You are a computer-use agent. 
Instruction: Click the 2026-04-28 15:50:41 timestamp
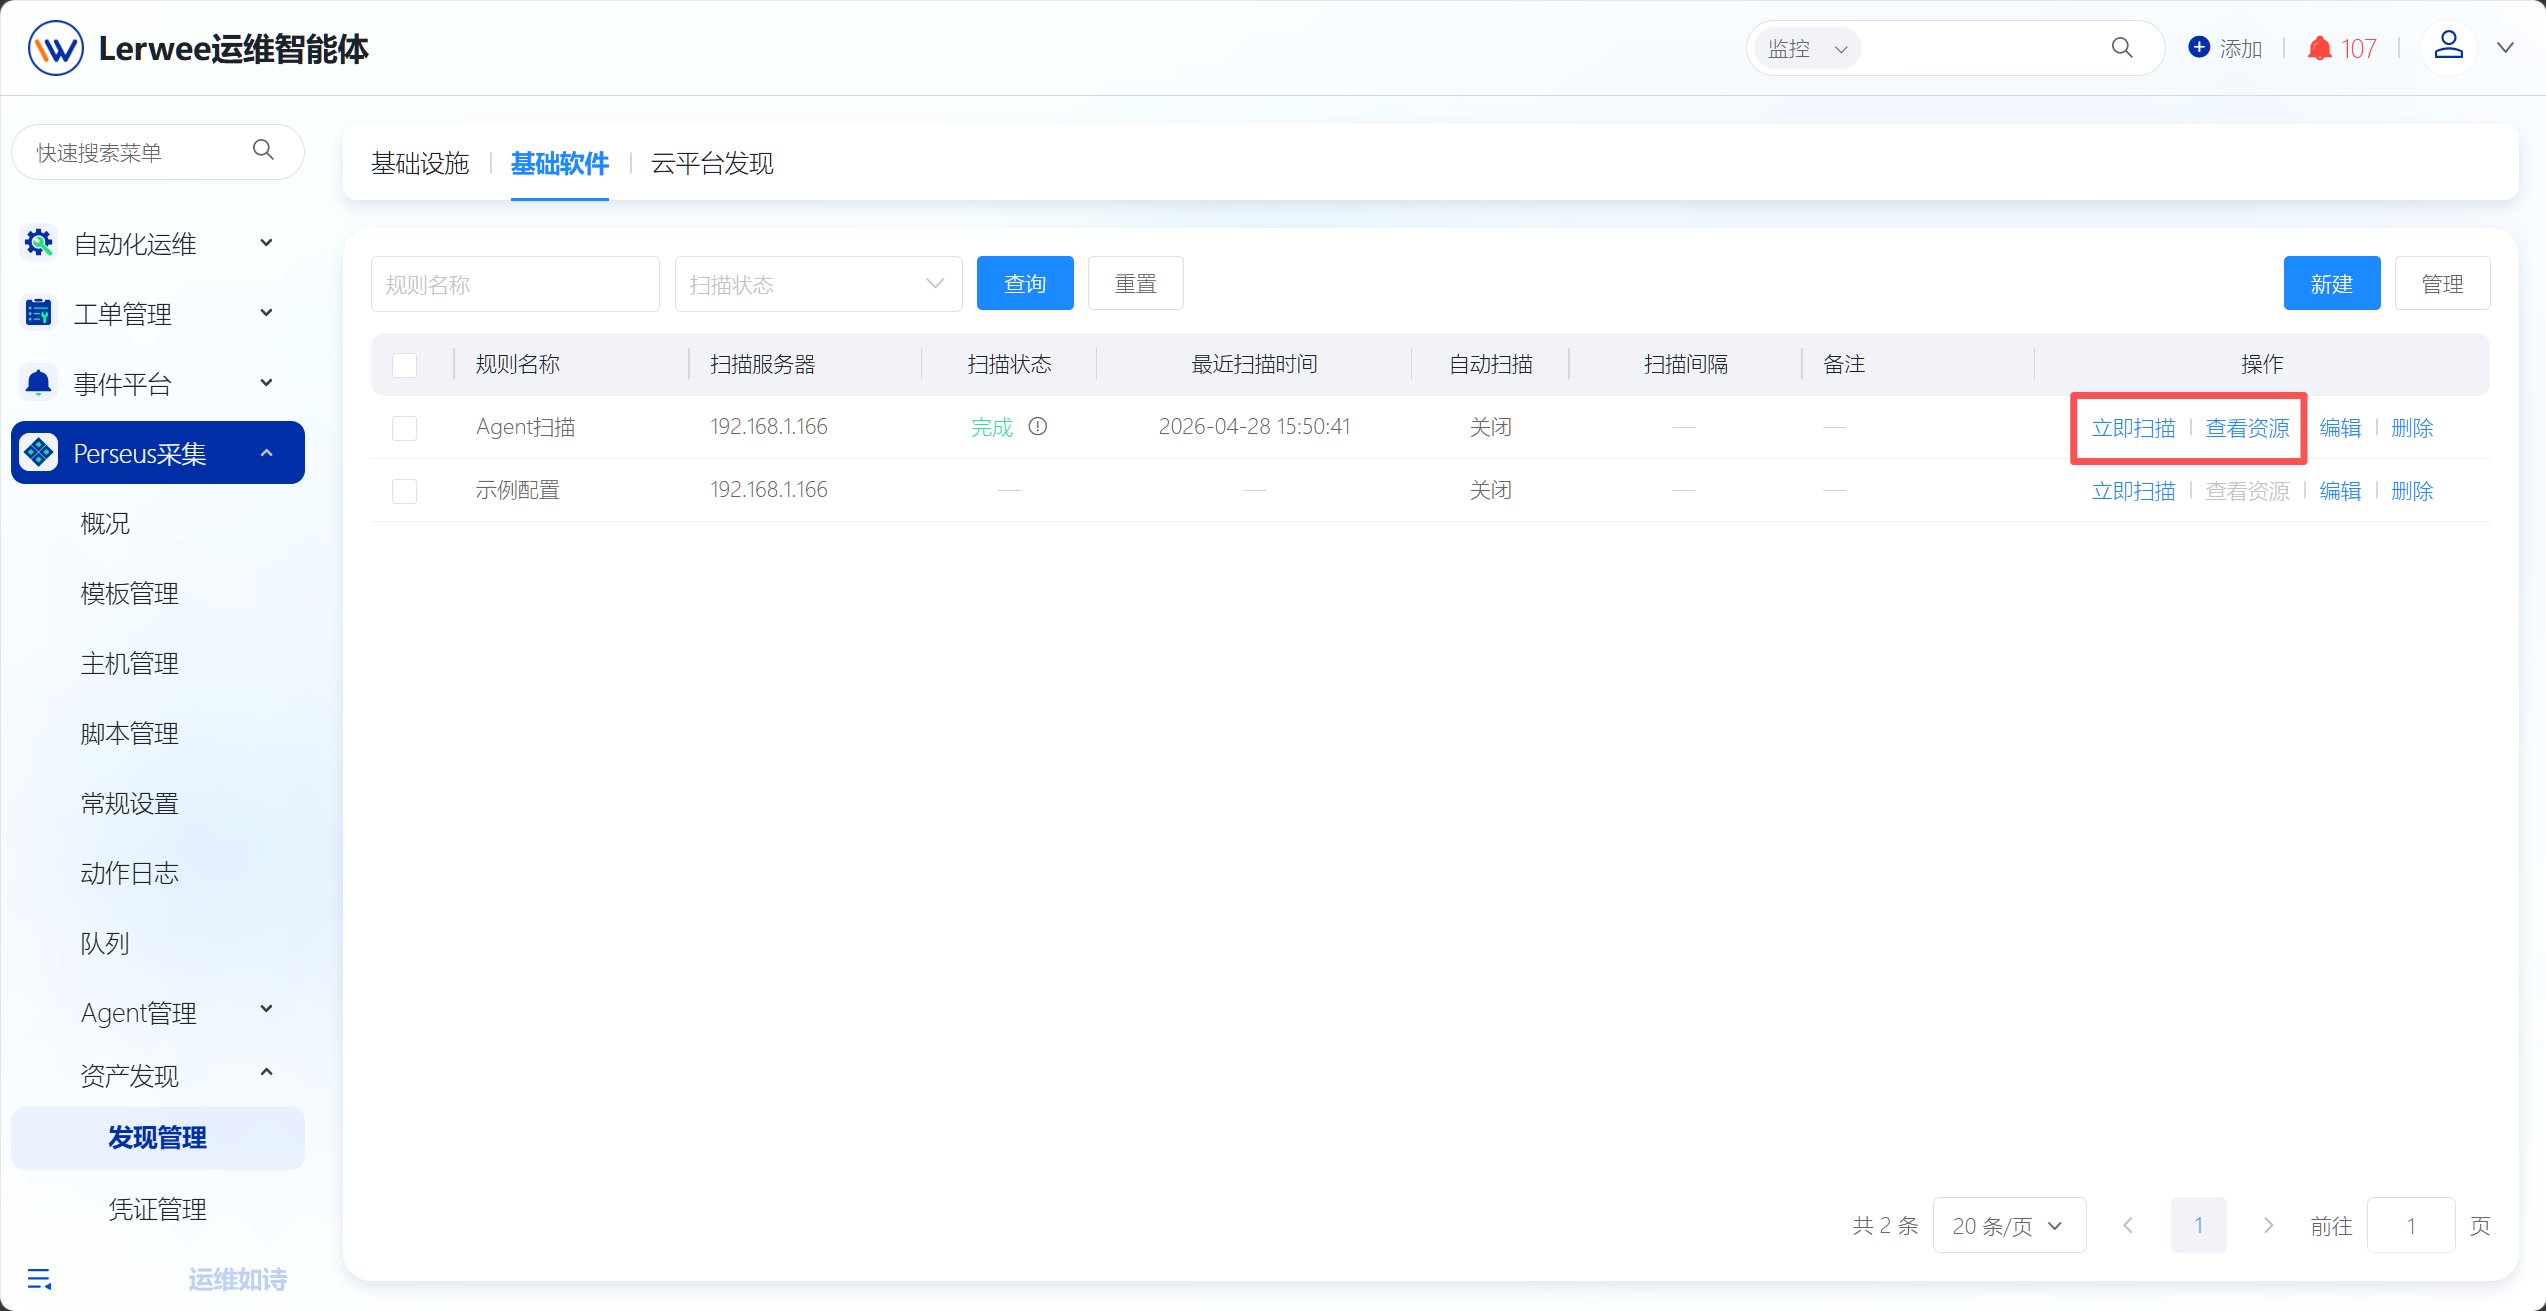click(x=1254, y=427)
